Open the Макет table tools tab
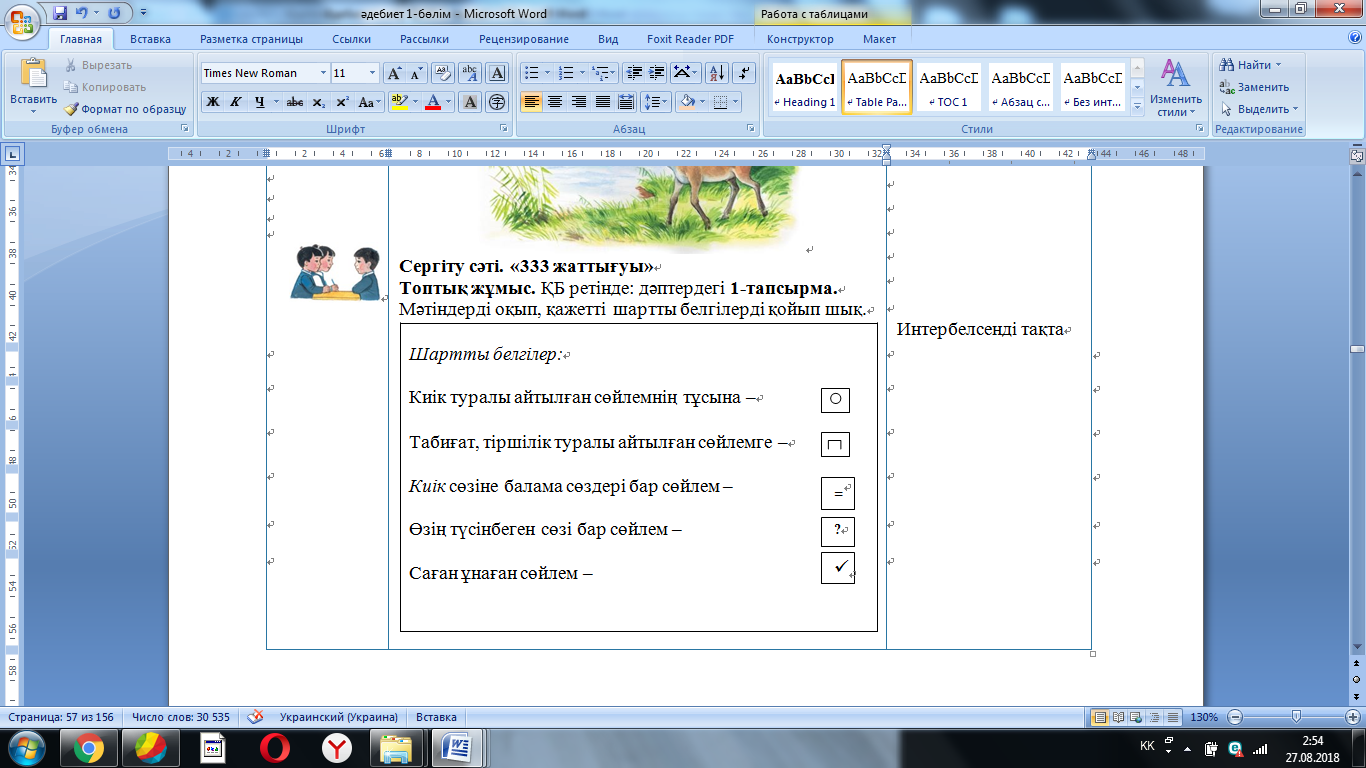The width and height of the screenshot is (1366, 768). click(x=879, y=39)
